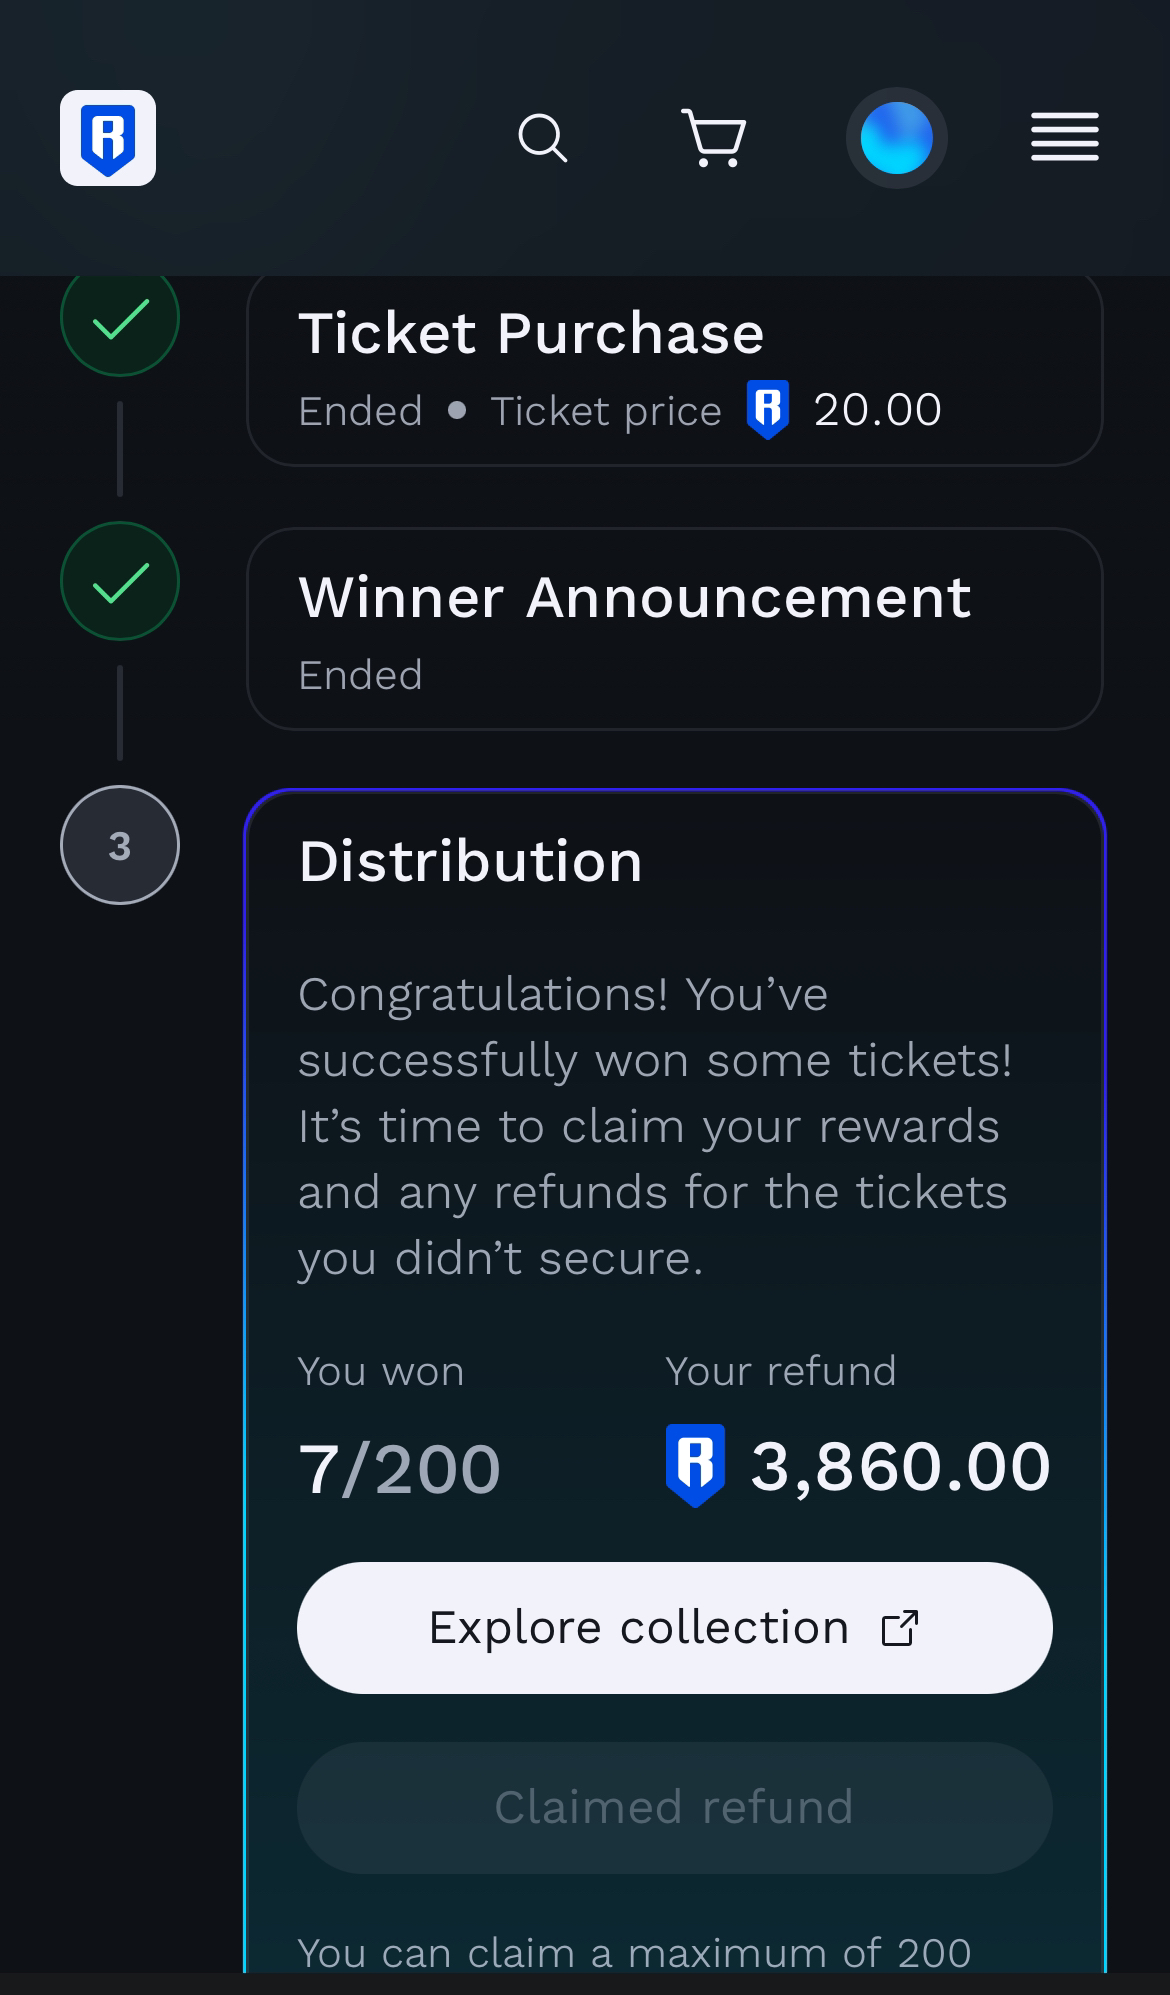This screenshot has height=1995, width=1170.
Task: Select the Distribution heading
Action: 470,862
